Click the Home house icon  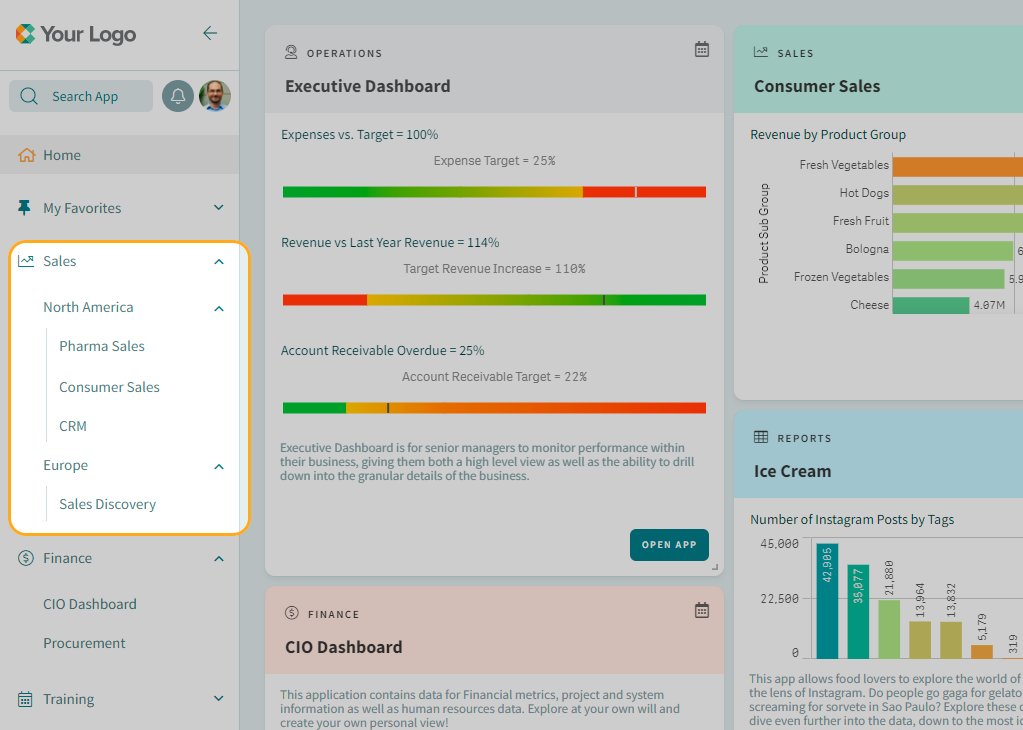(x=27, y=155)
